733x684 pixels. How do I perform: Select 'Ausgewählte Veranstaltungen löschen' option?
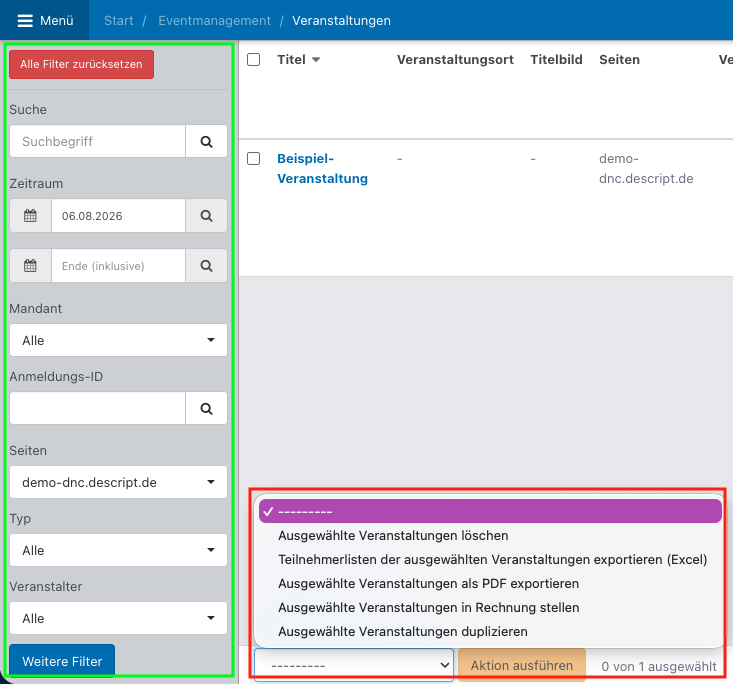pos(393,536)
